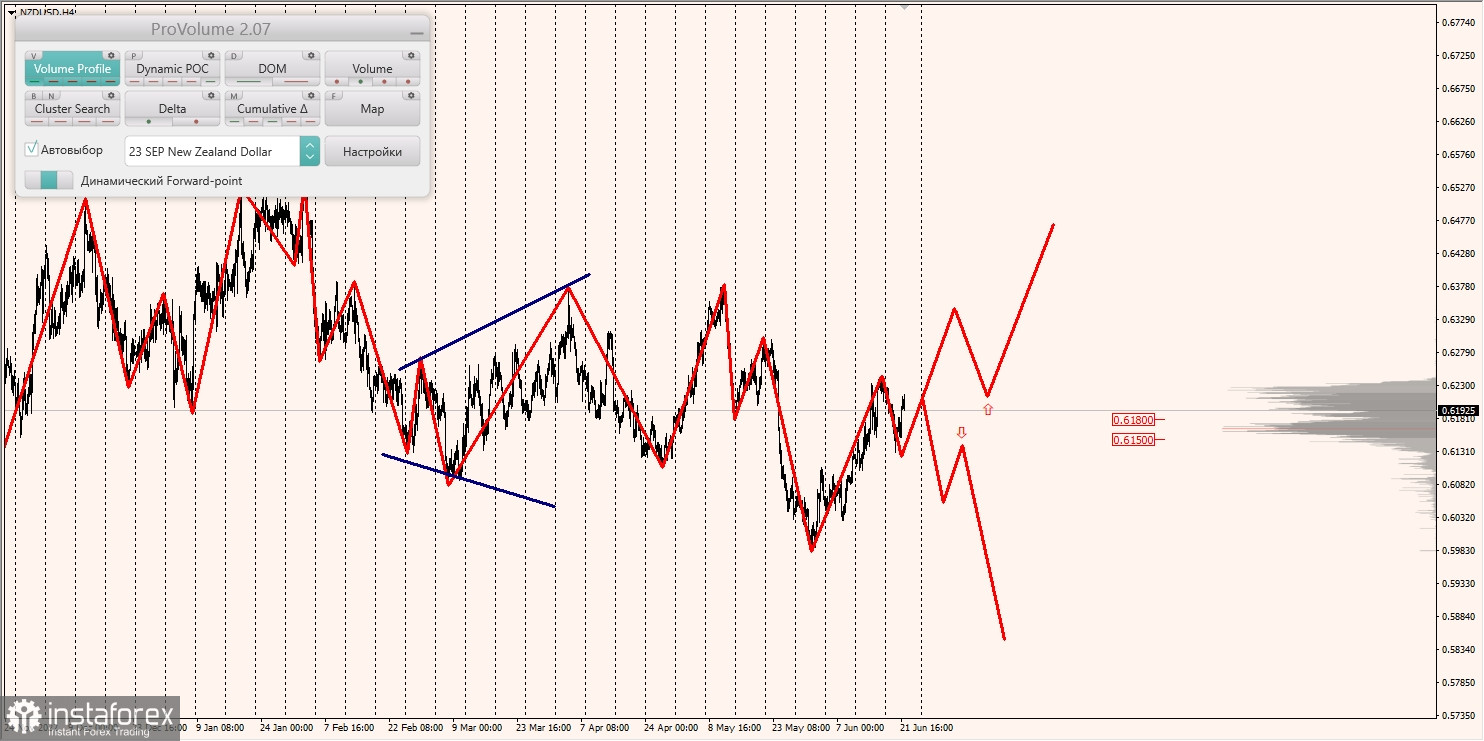Open Volume indicator gear settings
The height and width of the screenshot is (741, 1484).
point(411,55)
